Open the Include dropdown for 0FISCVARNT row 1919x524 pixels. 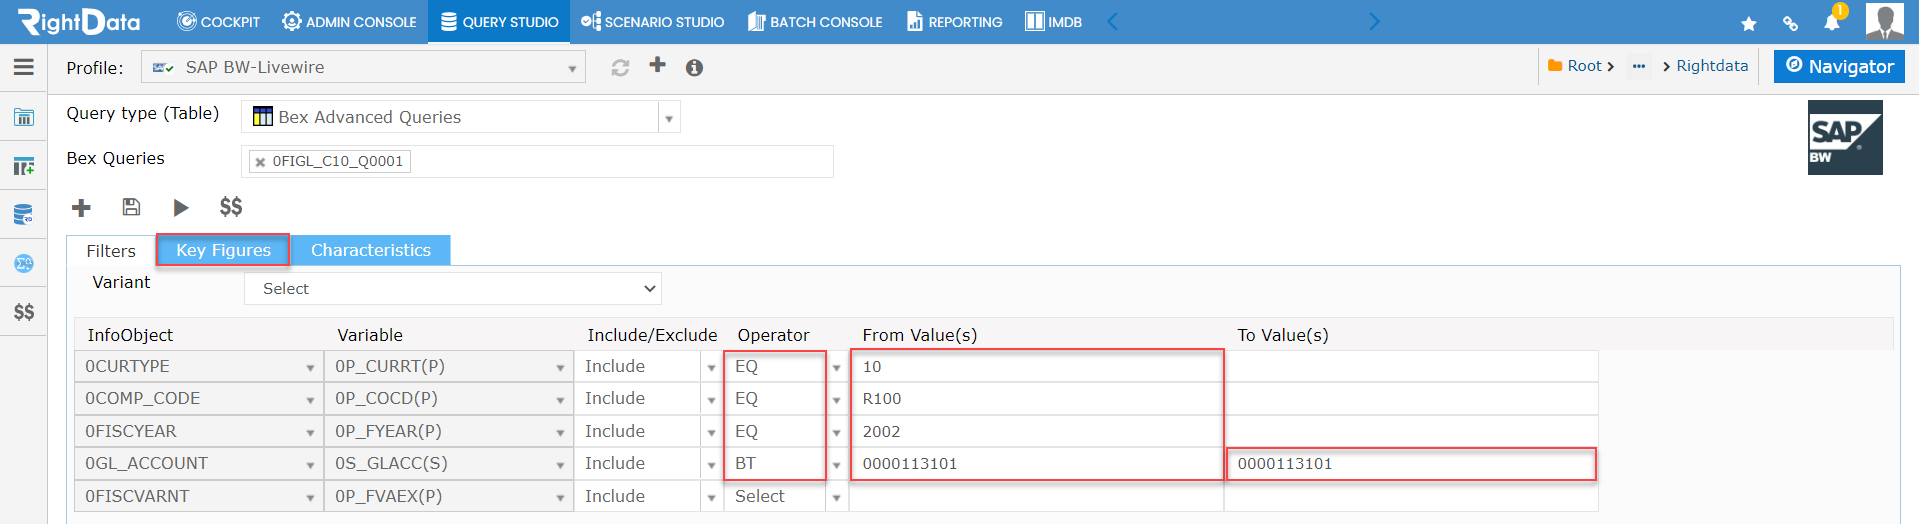649,496
